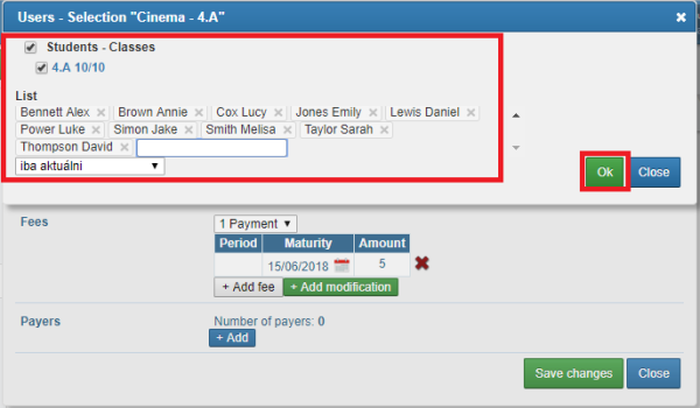
Task: Open the '1 Payment' dropdown
Action: [x=255, y=224]
